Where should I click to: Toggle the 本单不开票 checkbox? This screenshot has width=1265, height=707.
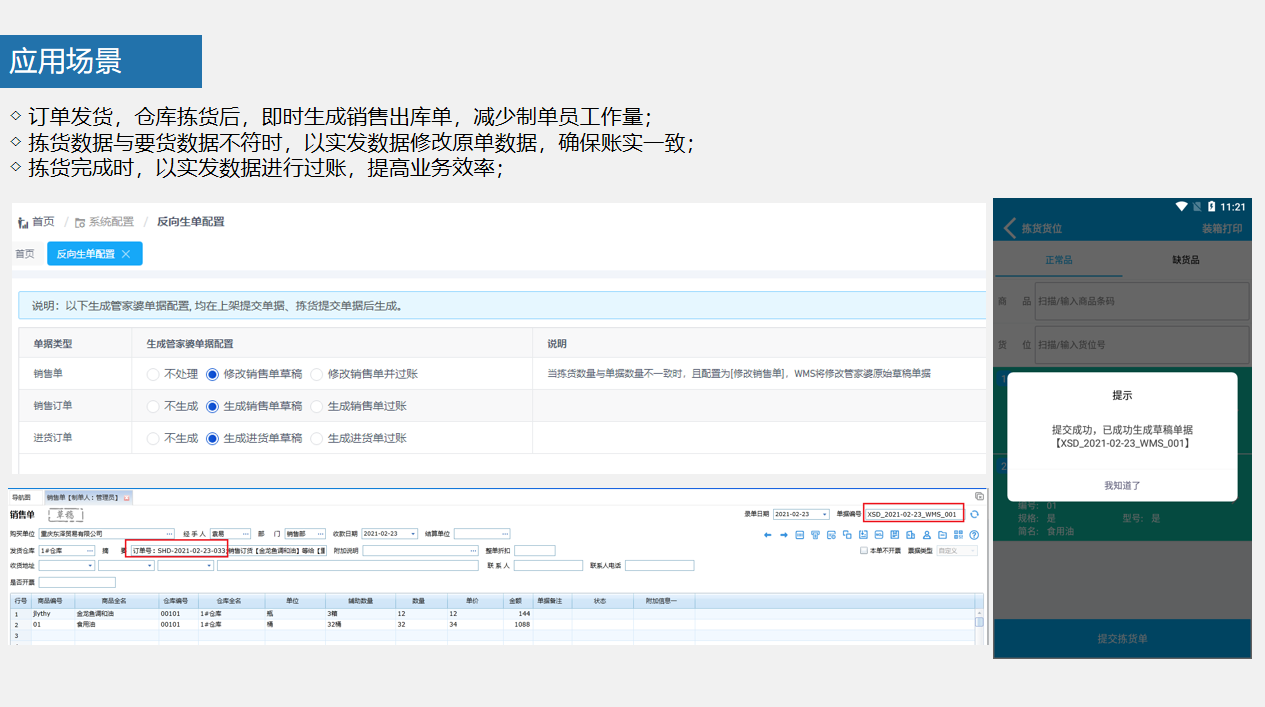pos(864,551)
